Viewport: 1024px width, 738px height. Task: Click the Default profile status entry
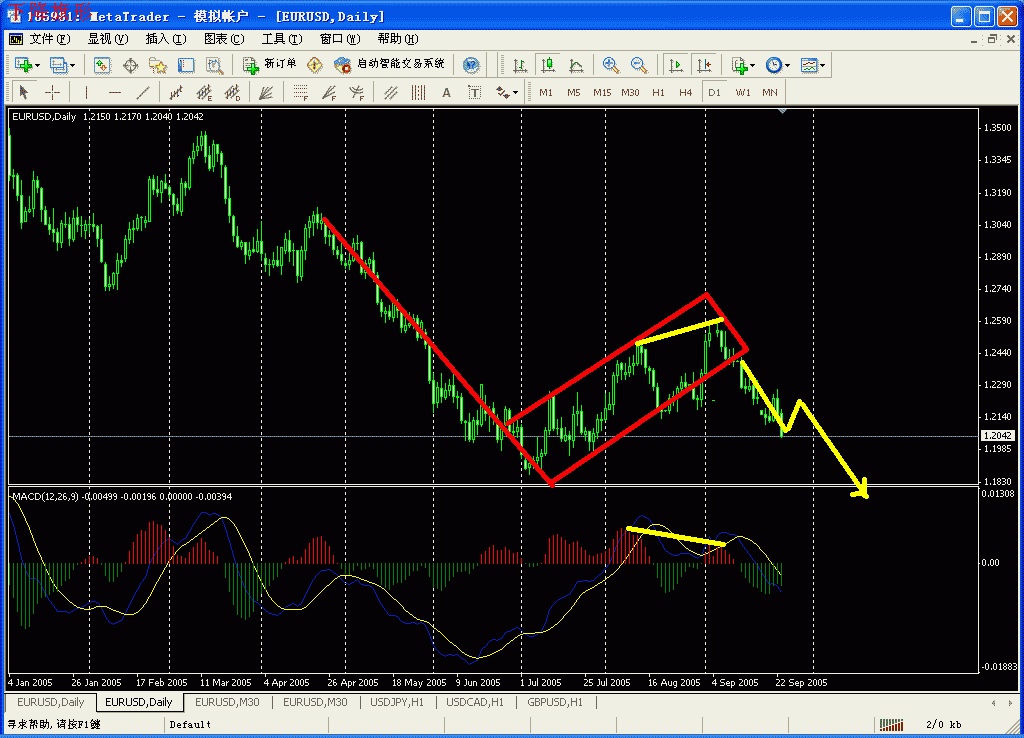click(x=190, y=724)
